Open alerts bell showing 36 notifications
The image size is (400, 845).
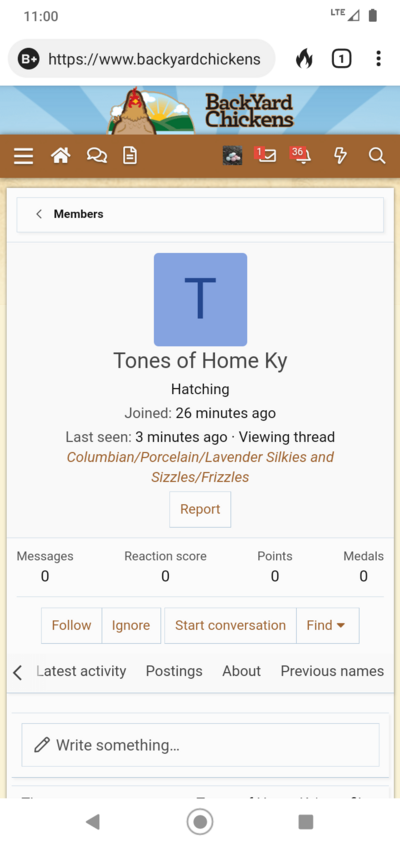(300, 156)
